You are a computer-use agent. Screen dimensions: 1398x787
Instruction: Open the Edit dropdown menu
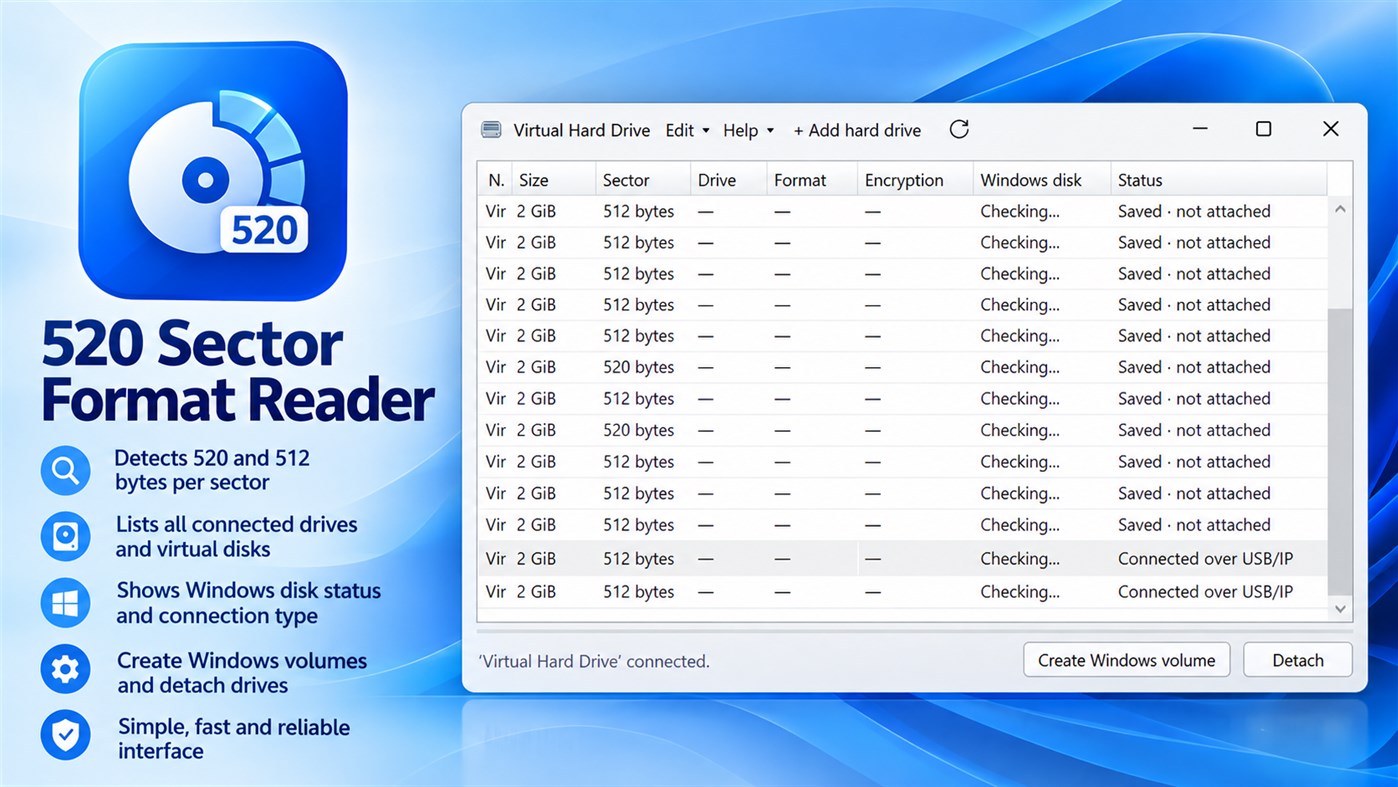point(687,130)
